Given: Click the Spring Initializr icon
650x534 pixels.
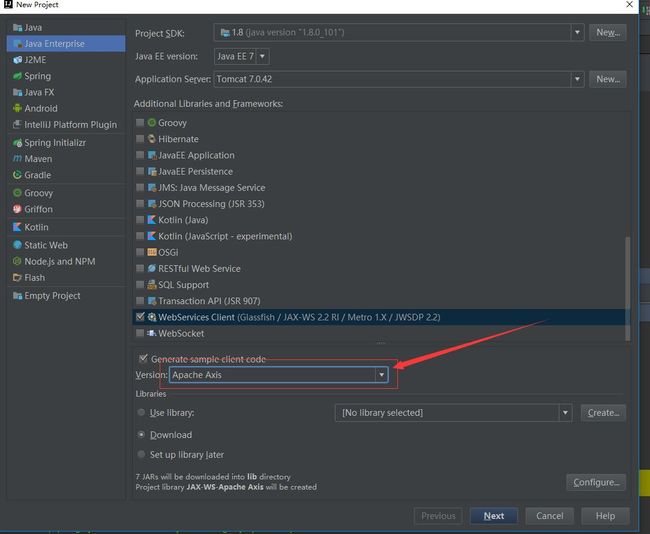Looking at the screenshot, I should click(17, 143).
